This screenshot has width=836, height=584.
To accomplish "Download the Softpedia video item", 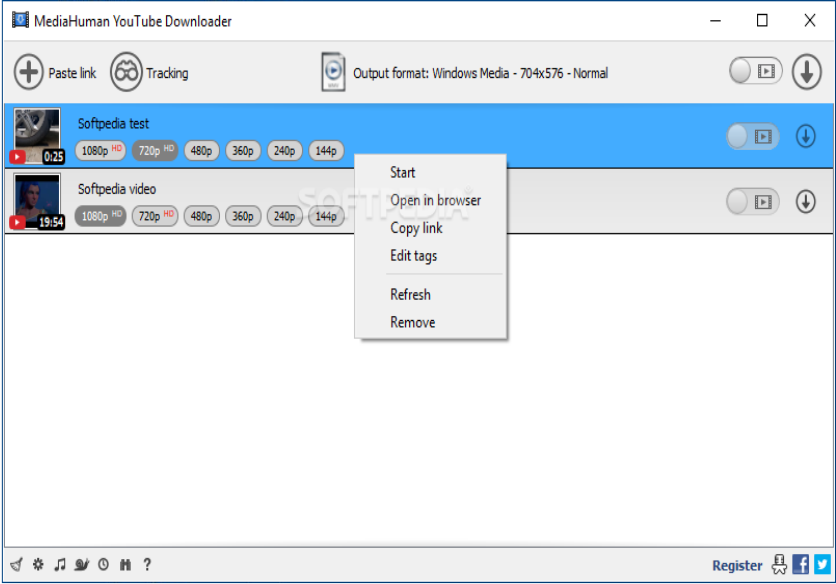I will tap(806, 202).
